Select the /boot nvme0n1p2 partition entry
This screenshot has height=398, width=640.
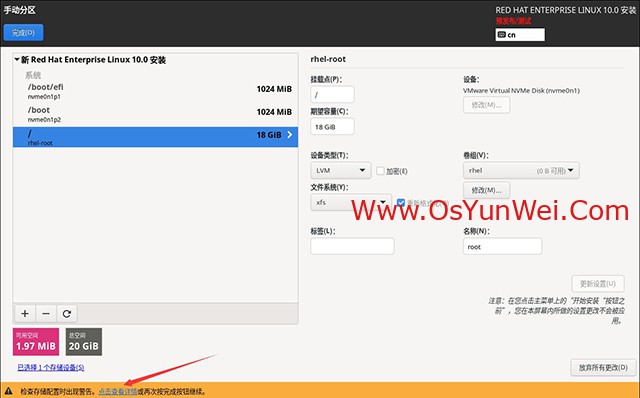155,114
